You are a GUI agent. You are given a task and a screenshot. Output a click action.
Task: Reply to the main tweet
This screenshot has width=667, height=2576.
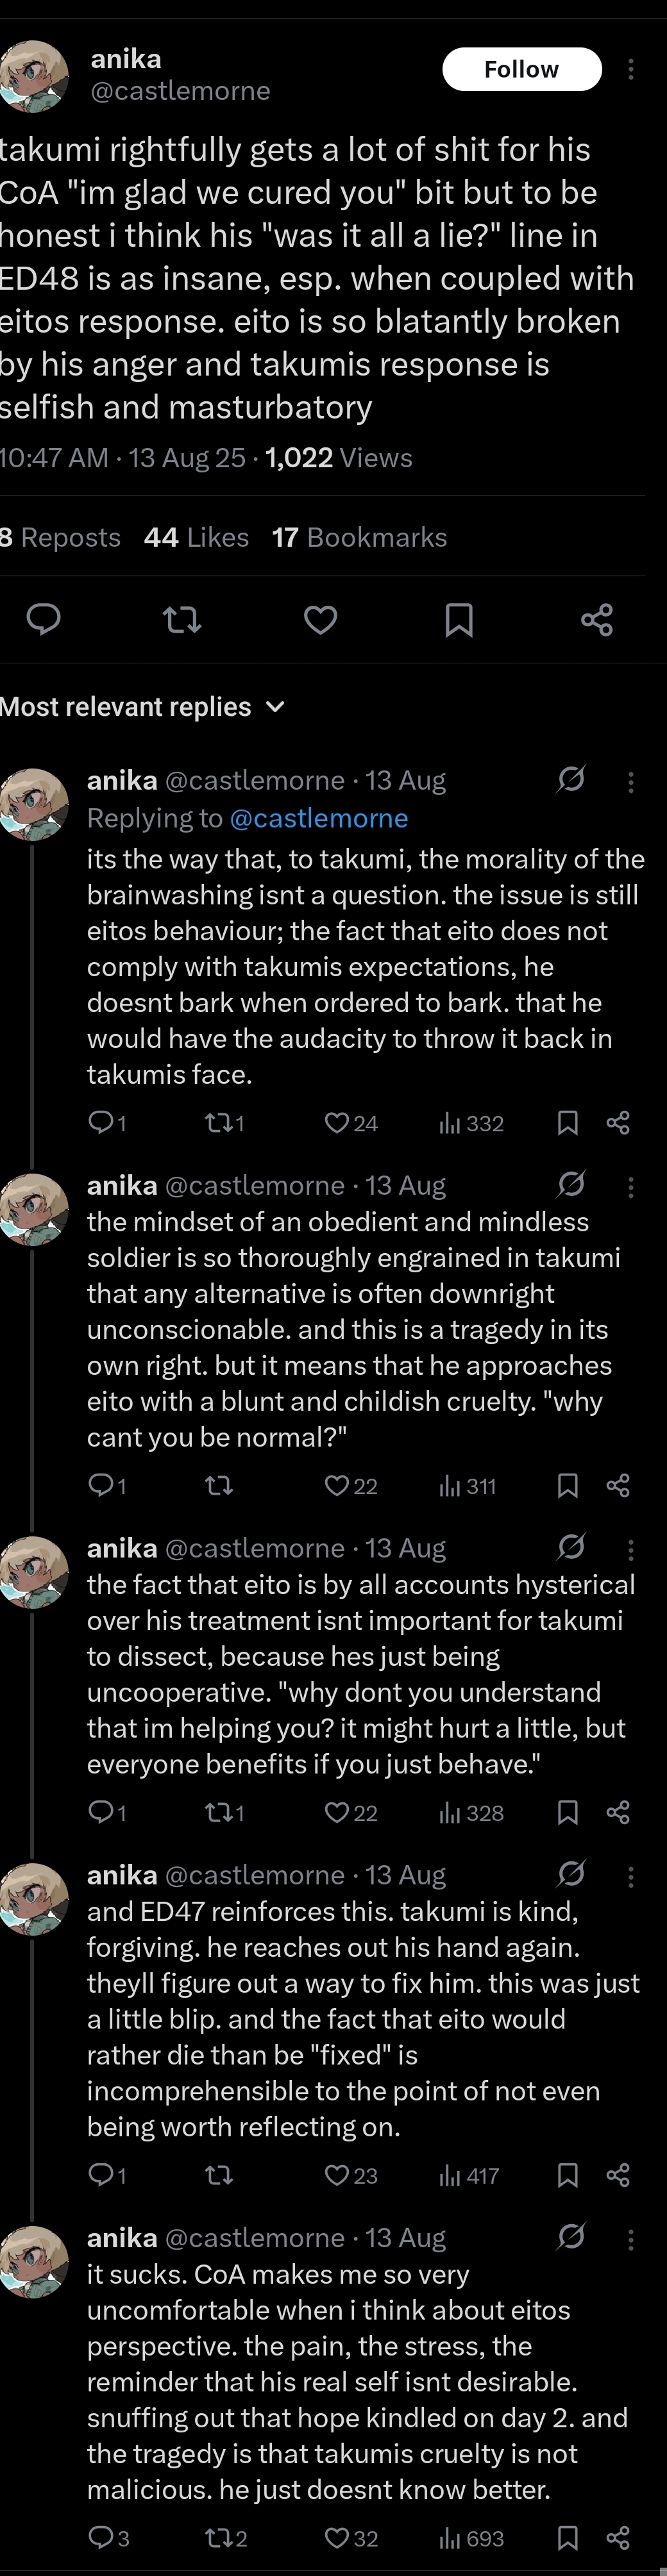point(43,620)
